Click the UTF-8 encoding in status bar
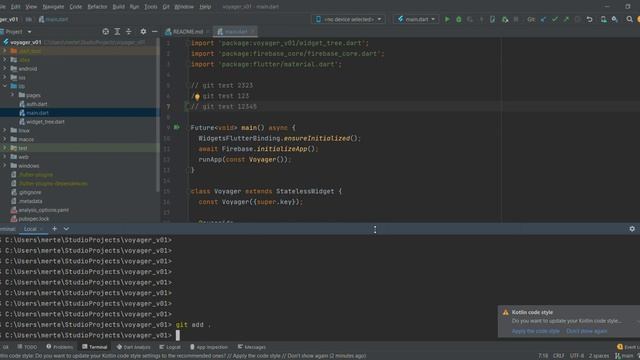The image size is (640, 360). tap(577, 356)
